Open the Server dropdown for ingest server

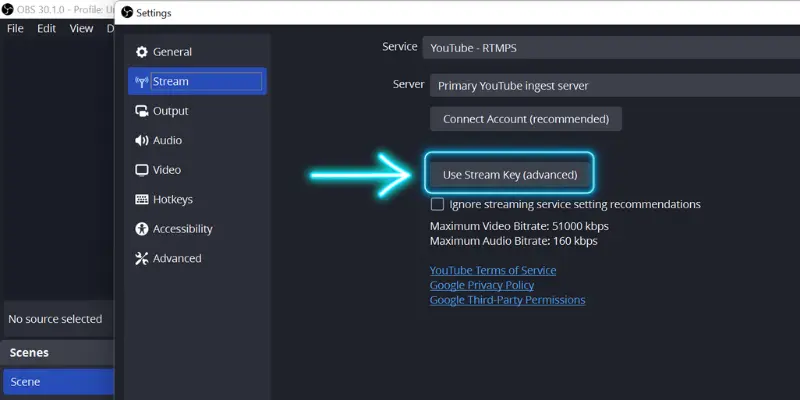pos(615,86)
